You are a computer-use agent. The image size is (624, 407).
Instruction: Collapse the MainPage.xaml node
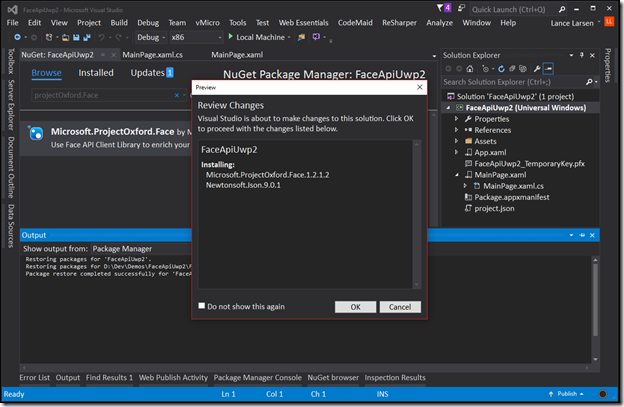[456, 175]
